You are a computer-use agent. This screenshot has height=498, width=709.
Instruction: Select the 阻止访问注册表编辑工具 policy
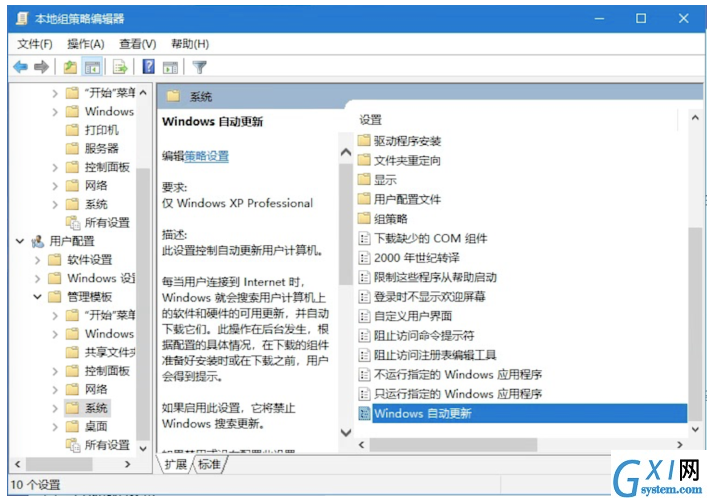pos(427,355)
